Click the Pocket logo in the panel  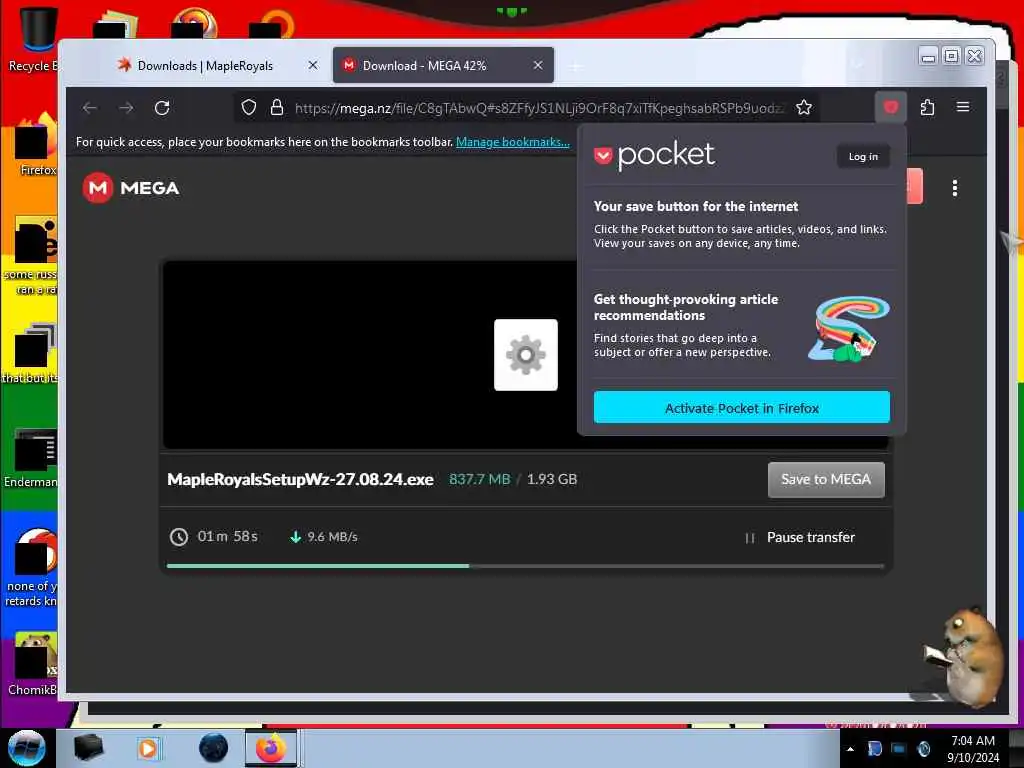click(x=654, y=155)
